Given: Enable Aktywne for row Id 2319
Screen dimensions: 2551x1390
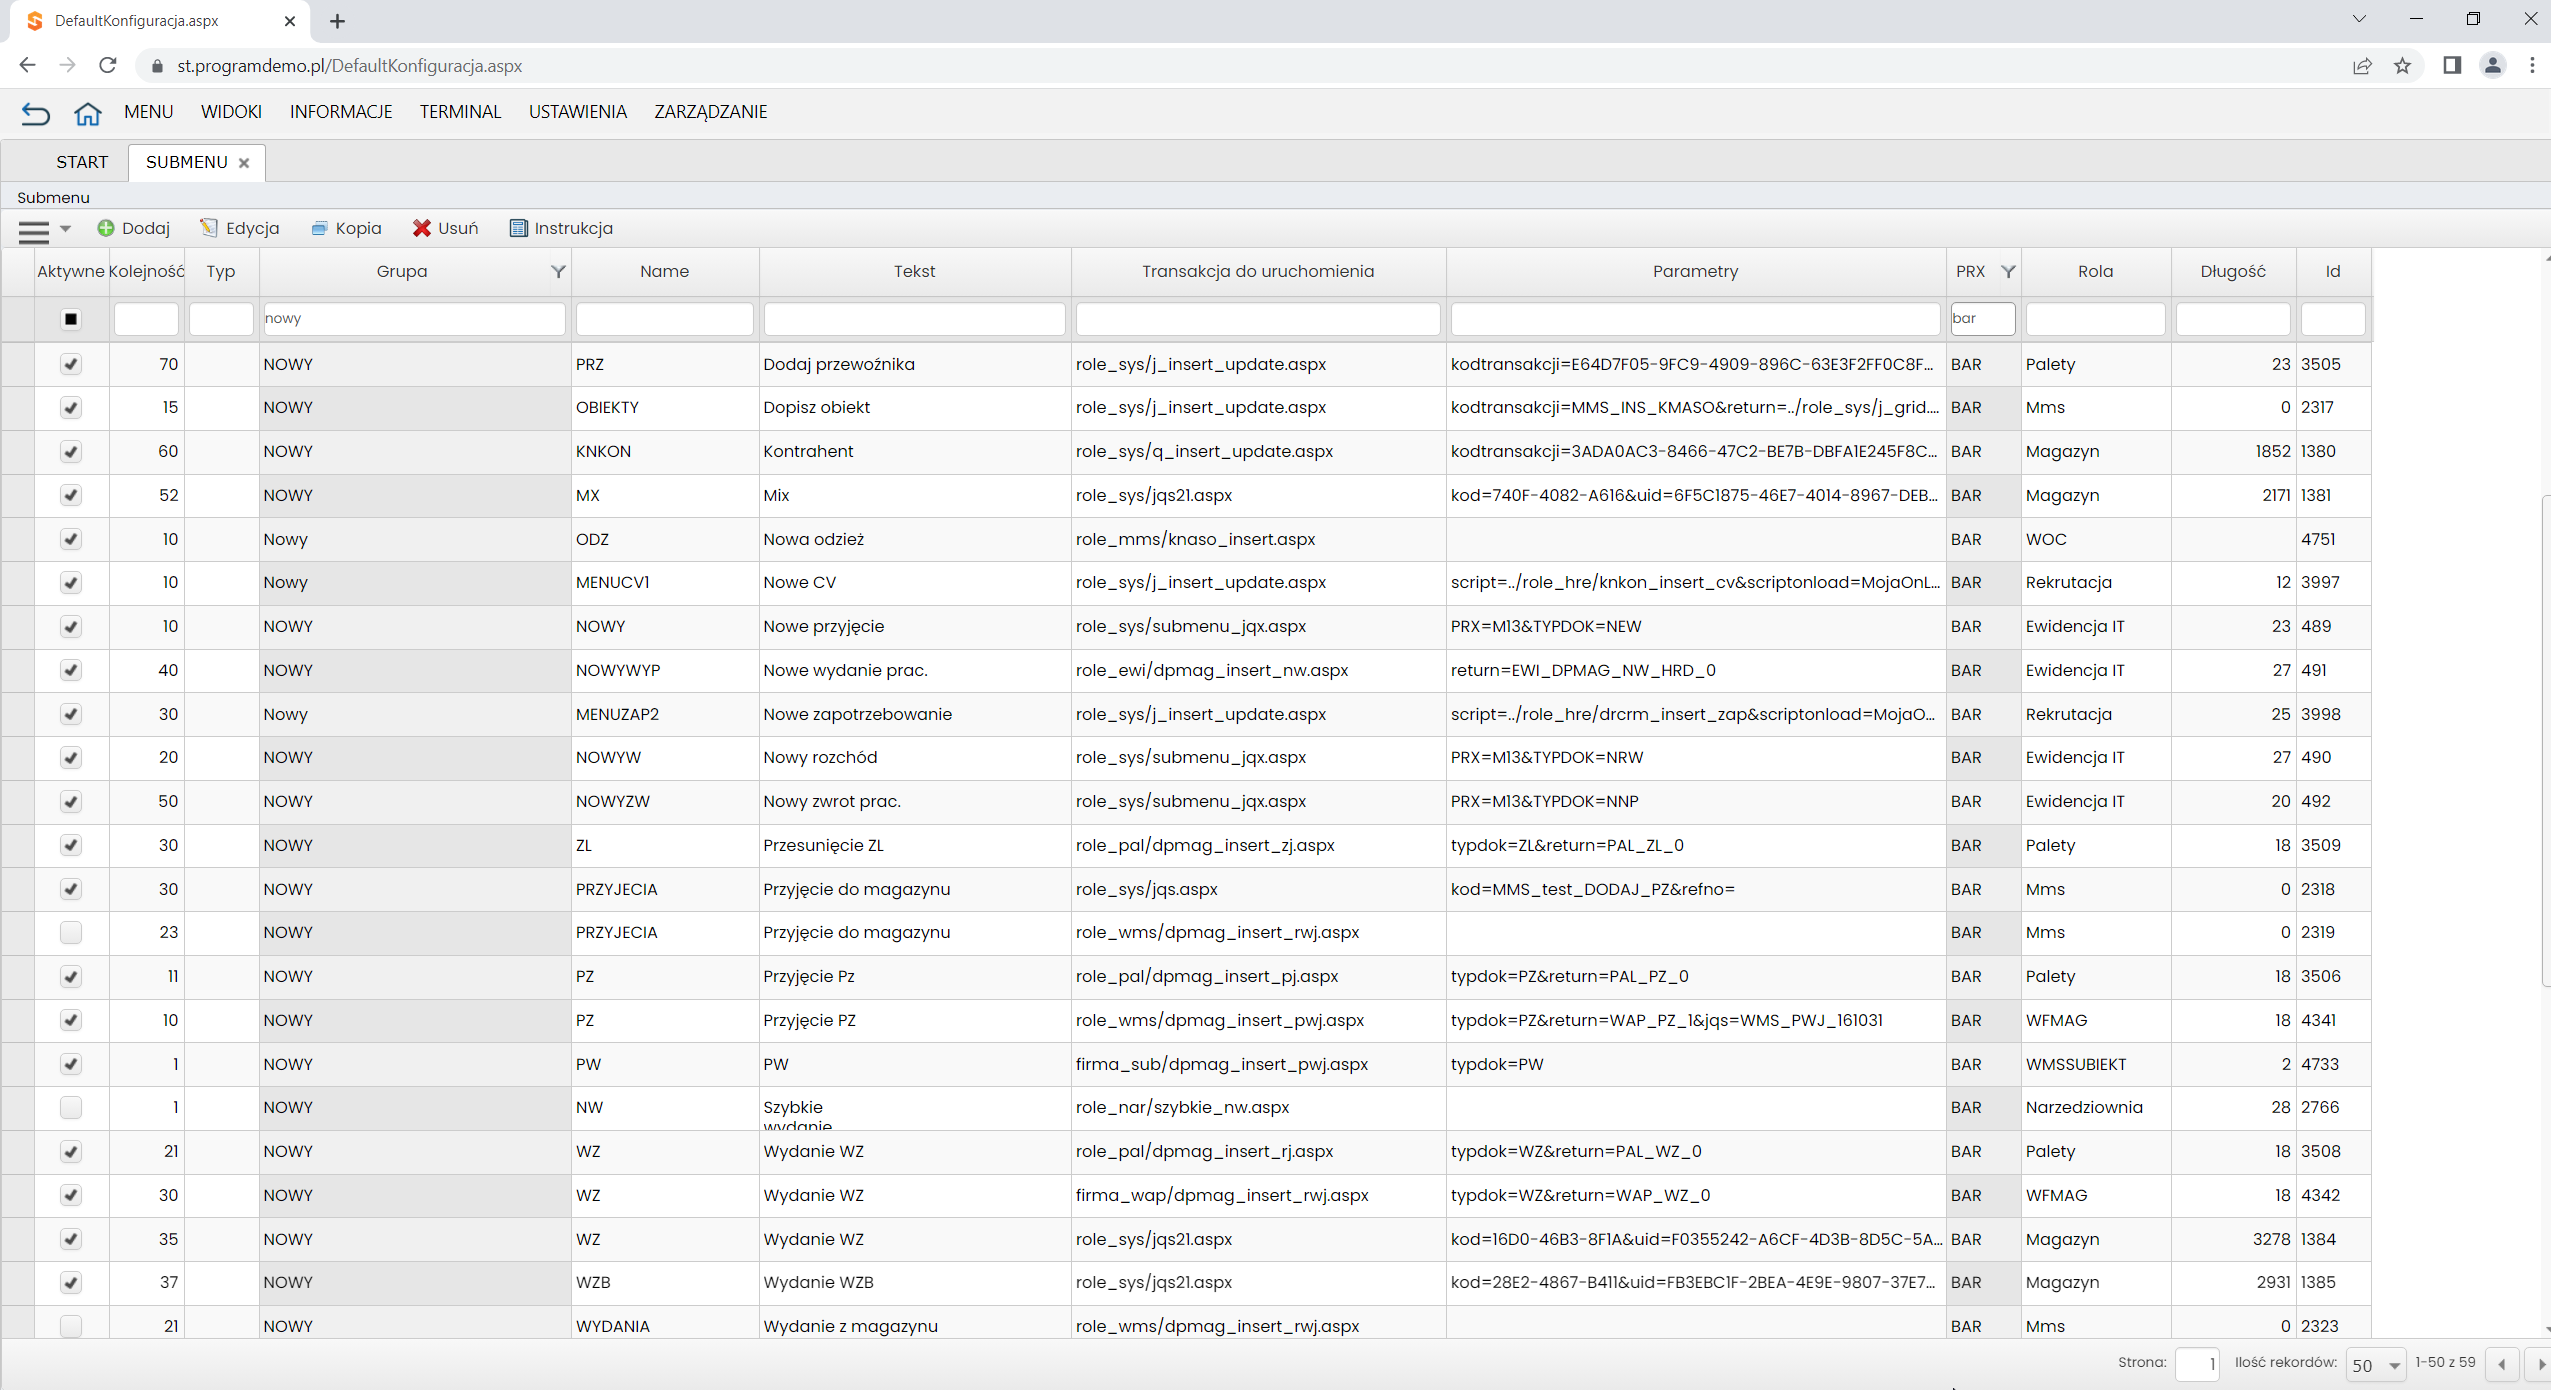Looking at the screenshot, I should tap(70, 933).
